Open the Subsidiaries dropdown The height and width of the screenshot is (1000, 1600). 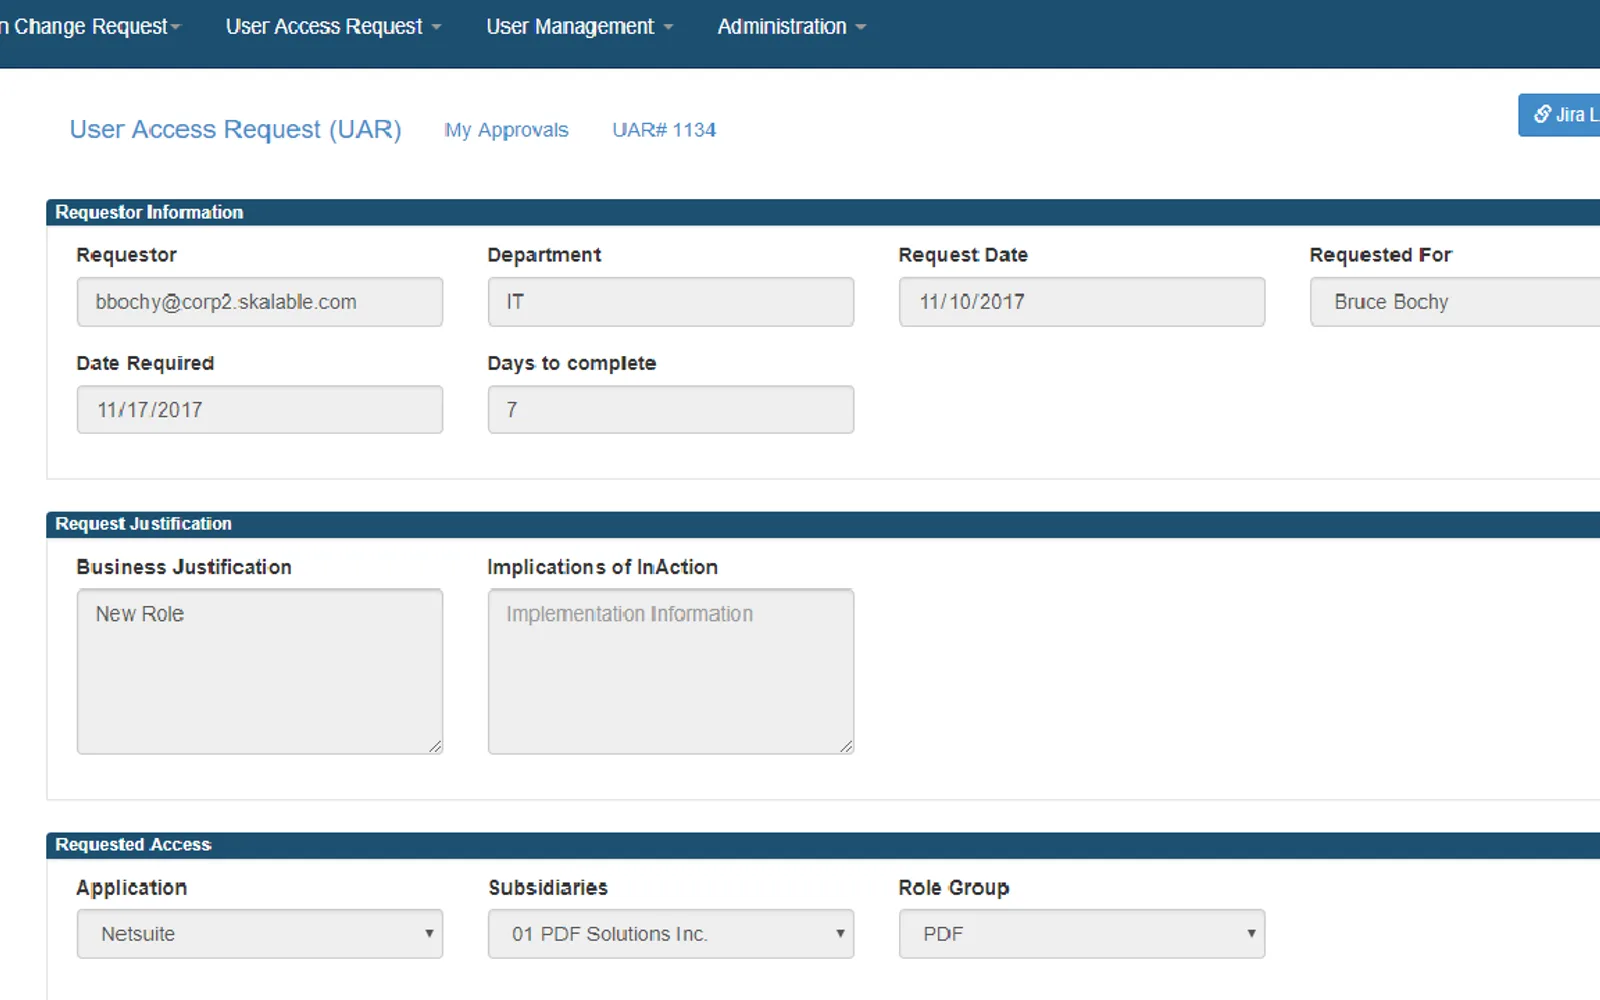pyautogui.click(x=671, y=934)
